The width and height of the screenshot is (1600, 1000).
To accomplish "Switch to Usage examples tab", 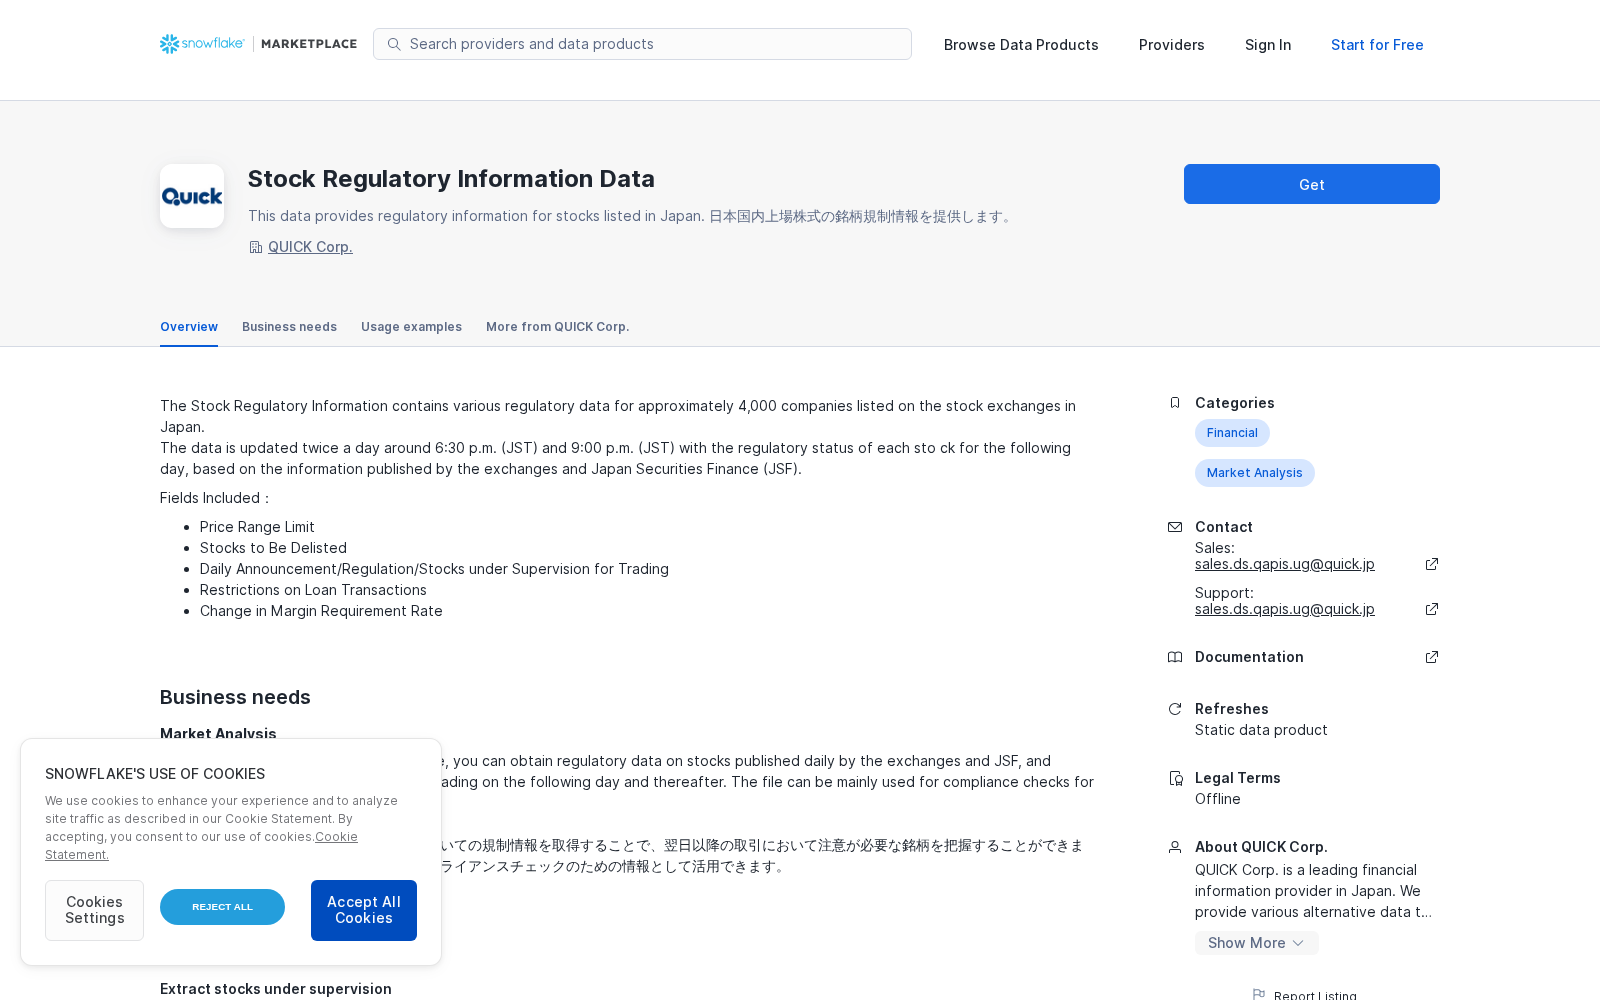I will click(411, 327).
